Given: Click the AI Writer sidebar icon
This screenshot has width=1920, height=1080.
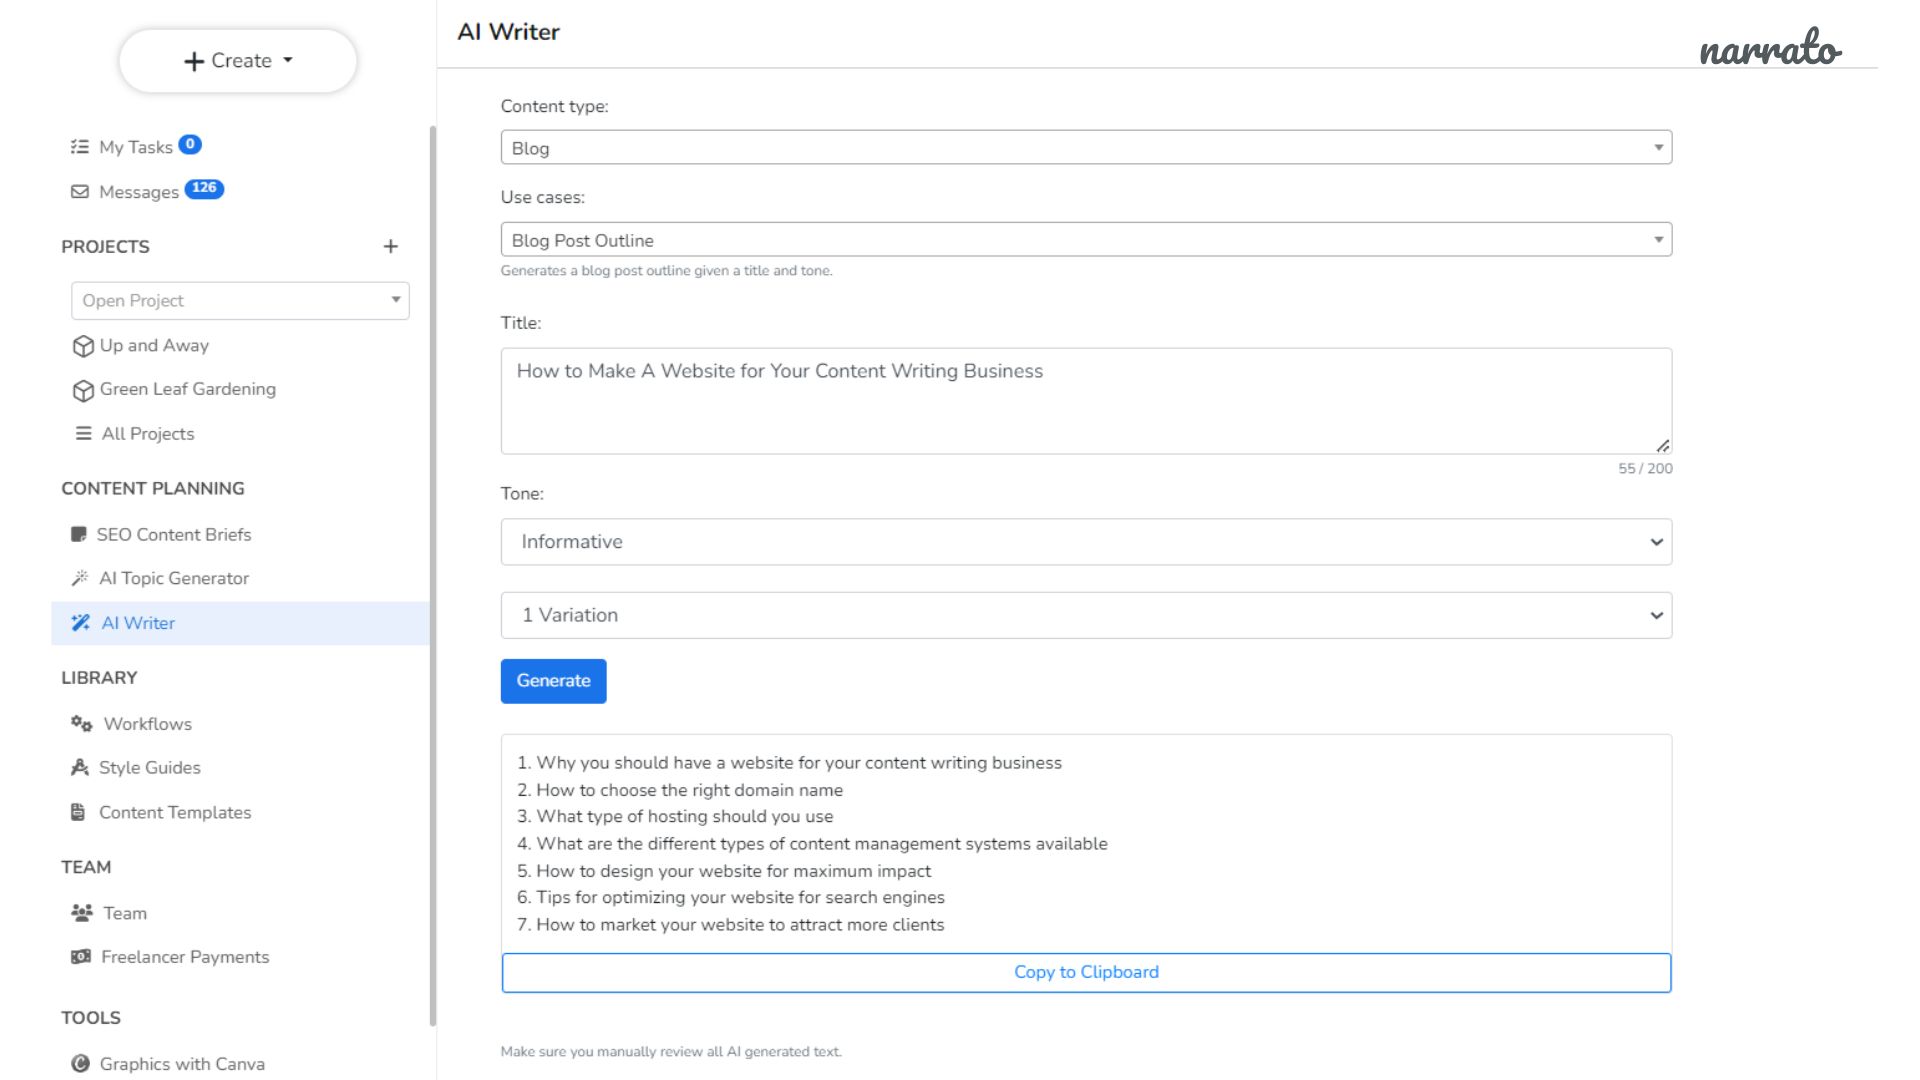Looking at the screenshot, I should pos(82,622).
